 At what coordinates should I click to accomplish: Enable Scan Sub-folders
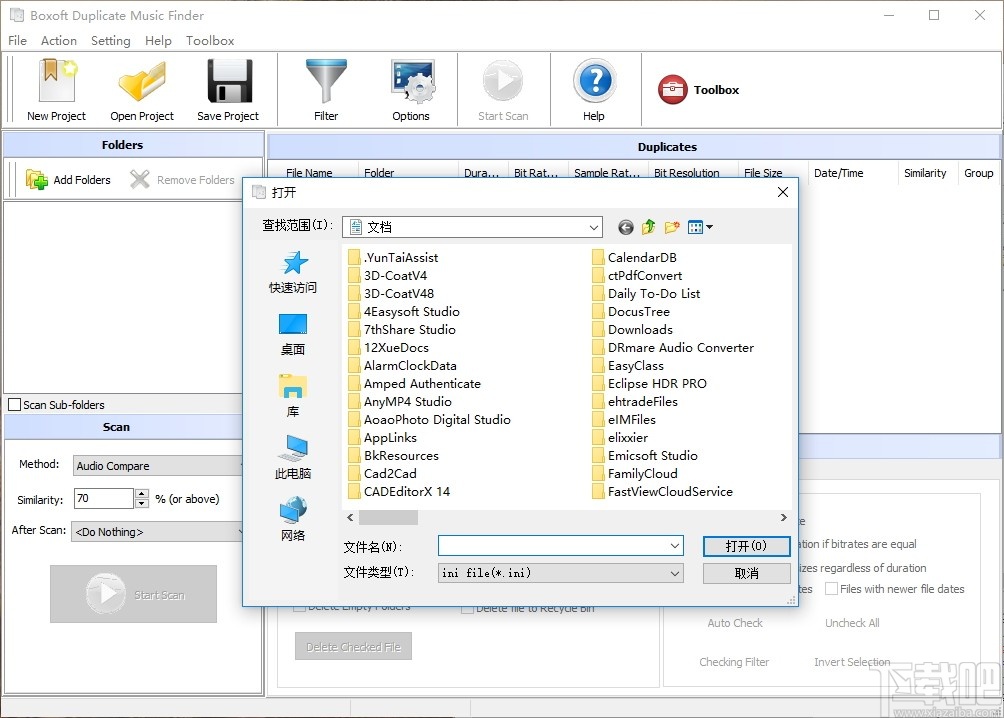(x=15, y=404)
